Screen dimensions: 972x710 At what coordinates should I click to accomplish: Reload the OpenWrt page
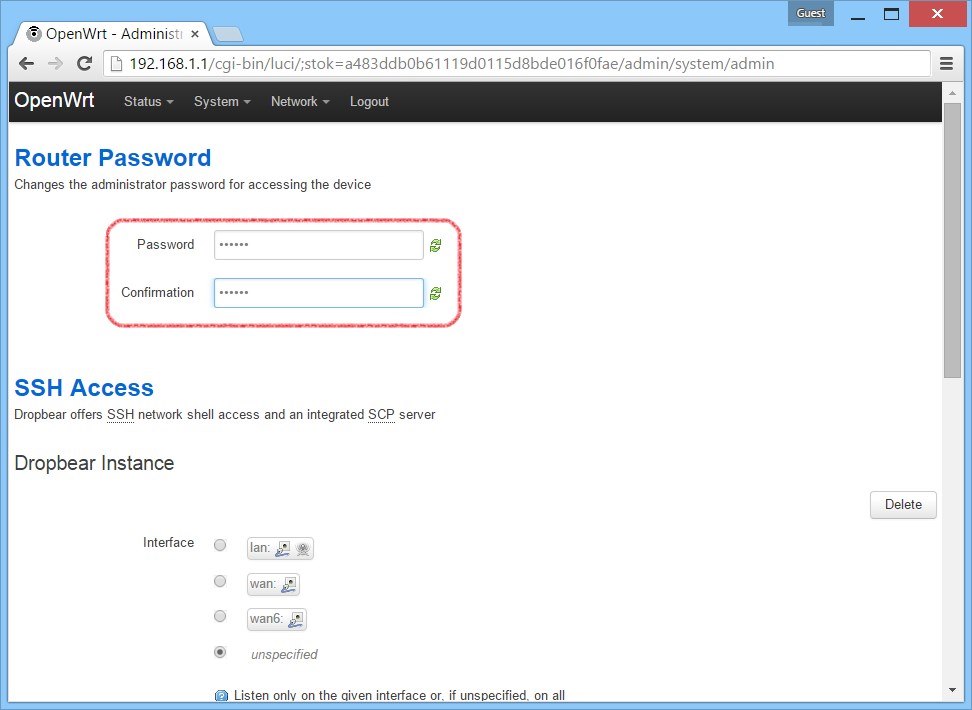[84, 63]
